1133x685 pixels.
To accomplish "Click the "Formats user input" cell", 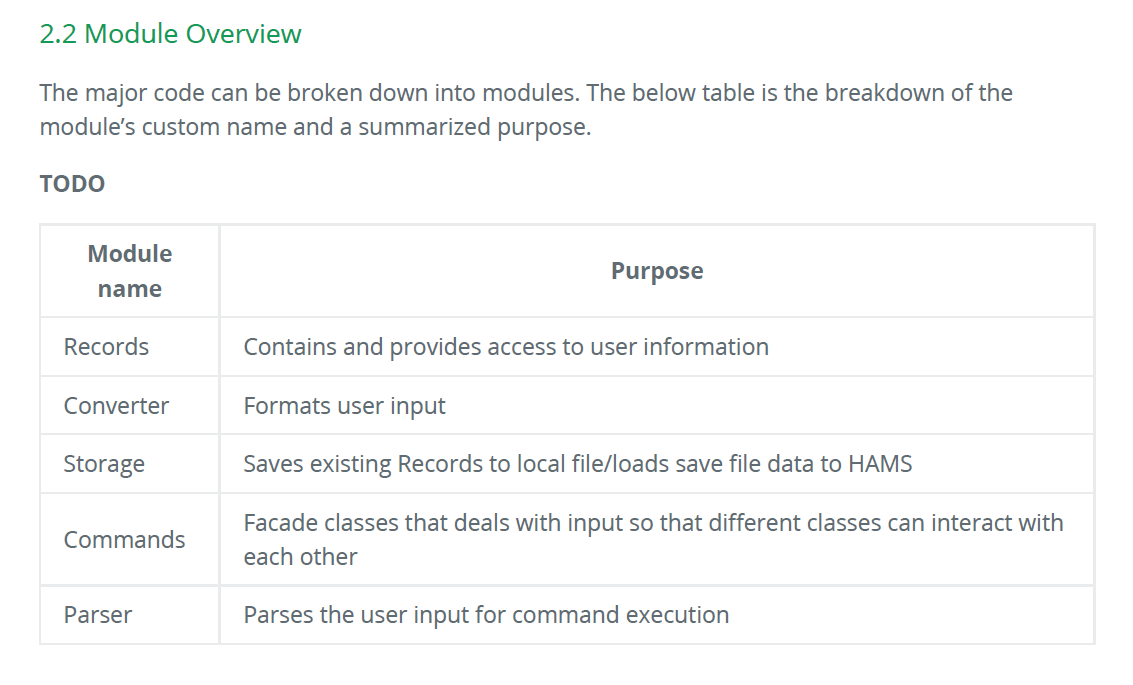I will pos(657,405).
